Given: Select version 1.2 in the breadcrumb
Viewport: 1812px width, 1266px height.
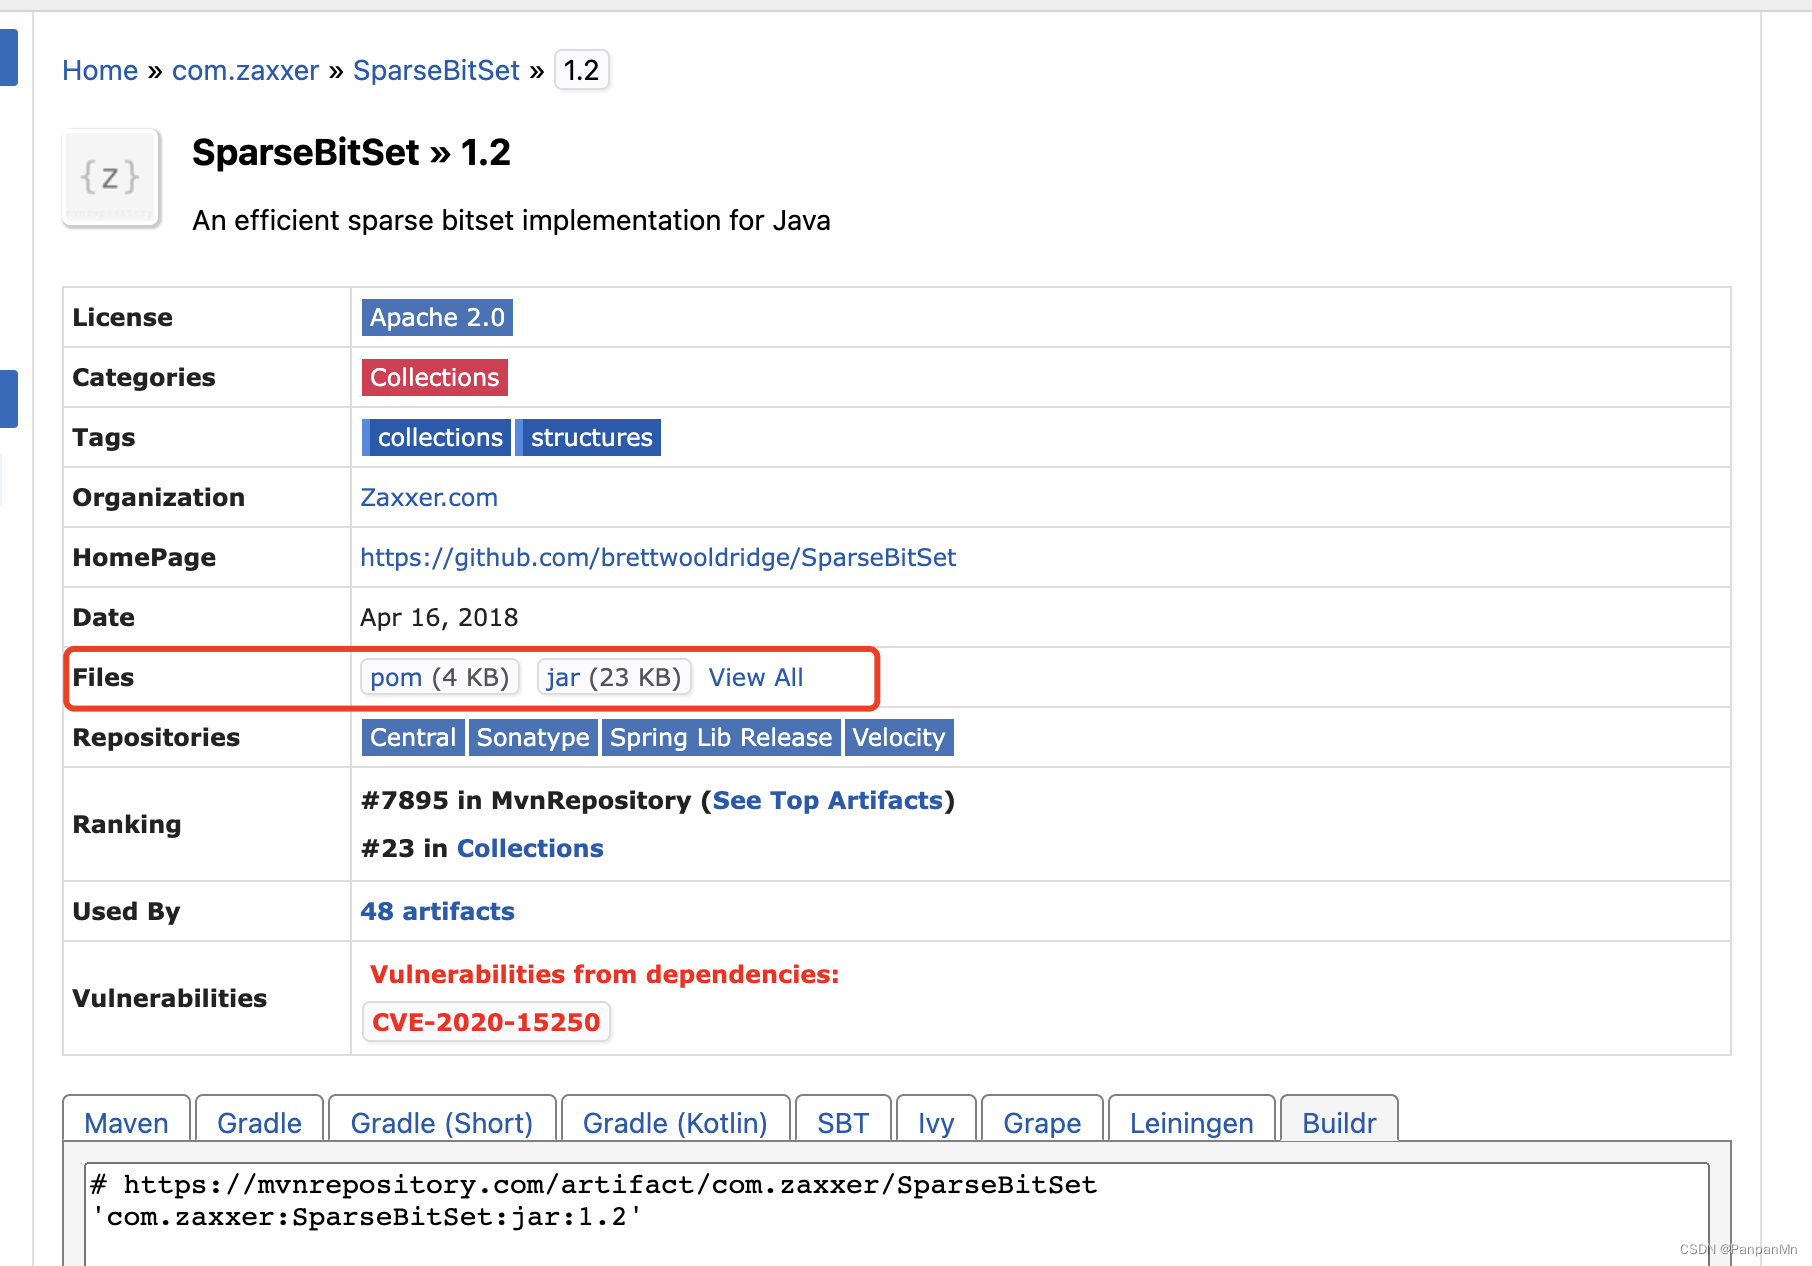Looking at the screenshot, I should (x=581, y=70).
